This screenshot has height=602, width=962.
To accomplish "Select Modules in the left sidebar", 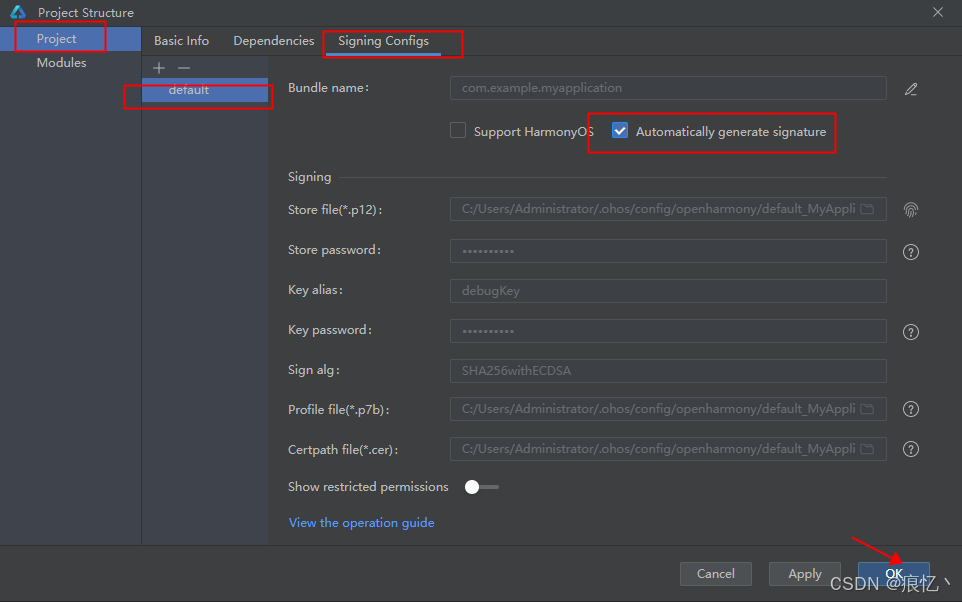I will pos(61,62).
